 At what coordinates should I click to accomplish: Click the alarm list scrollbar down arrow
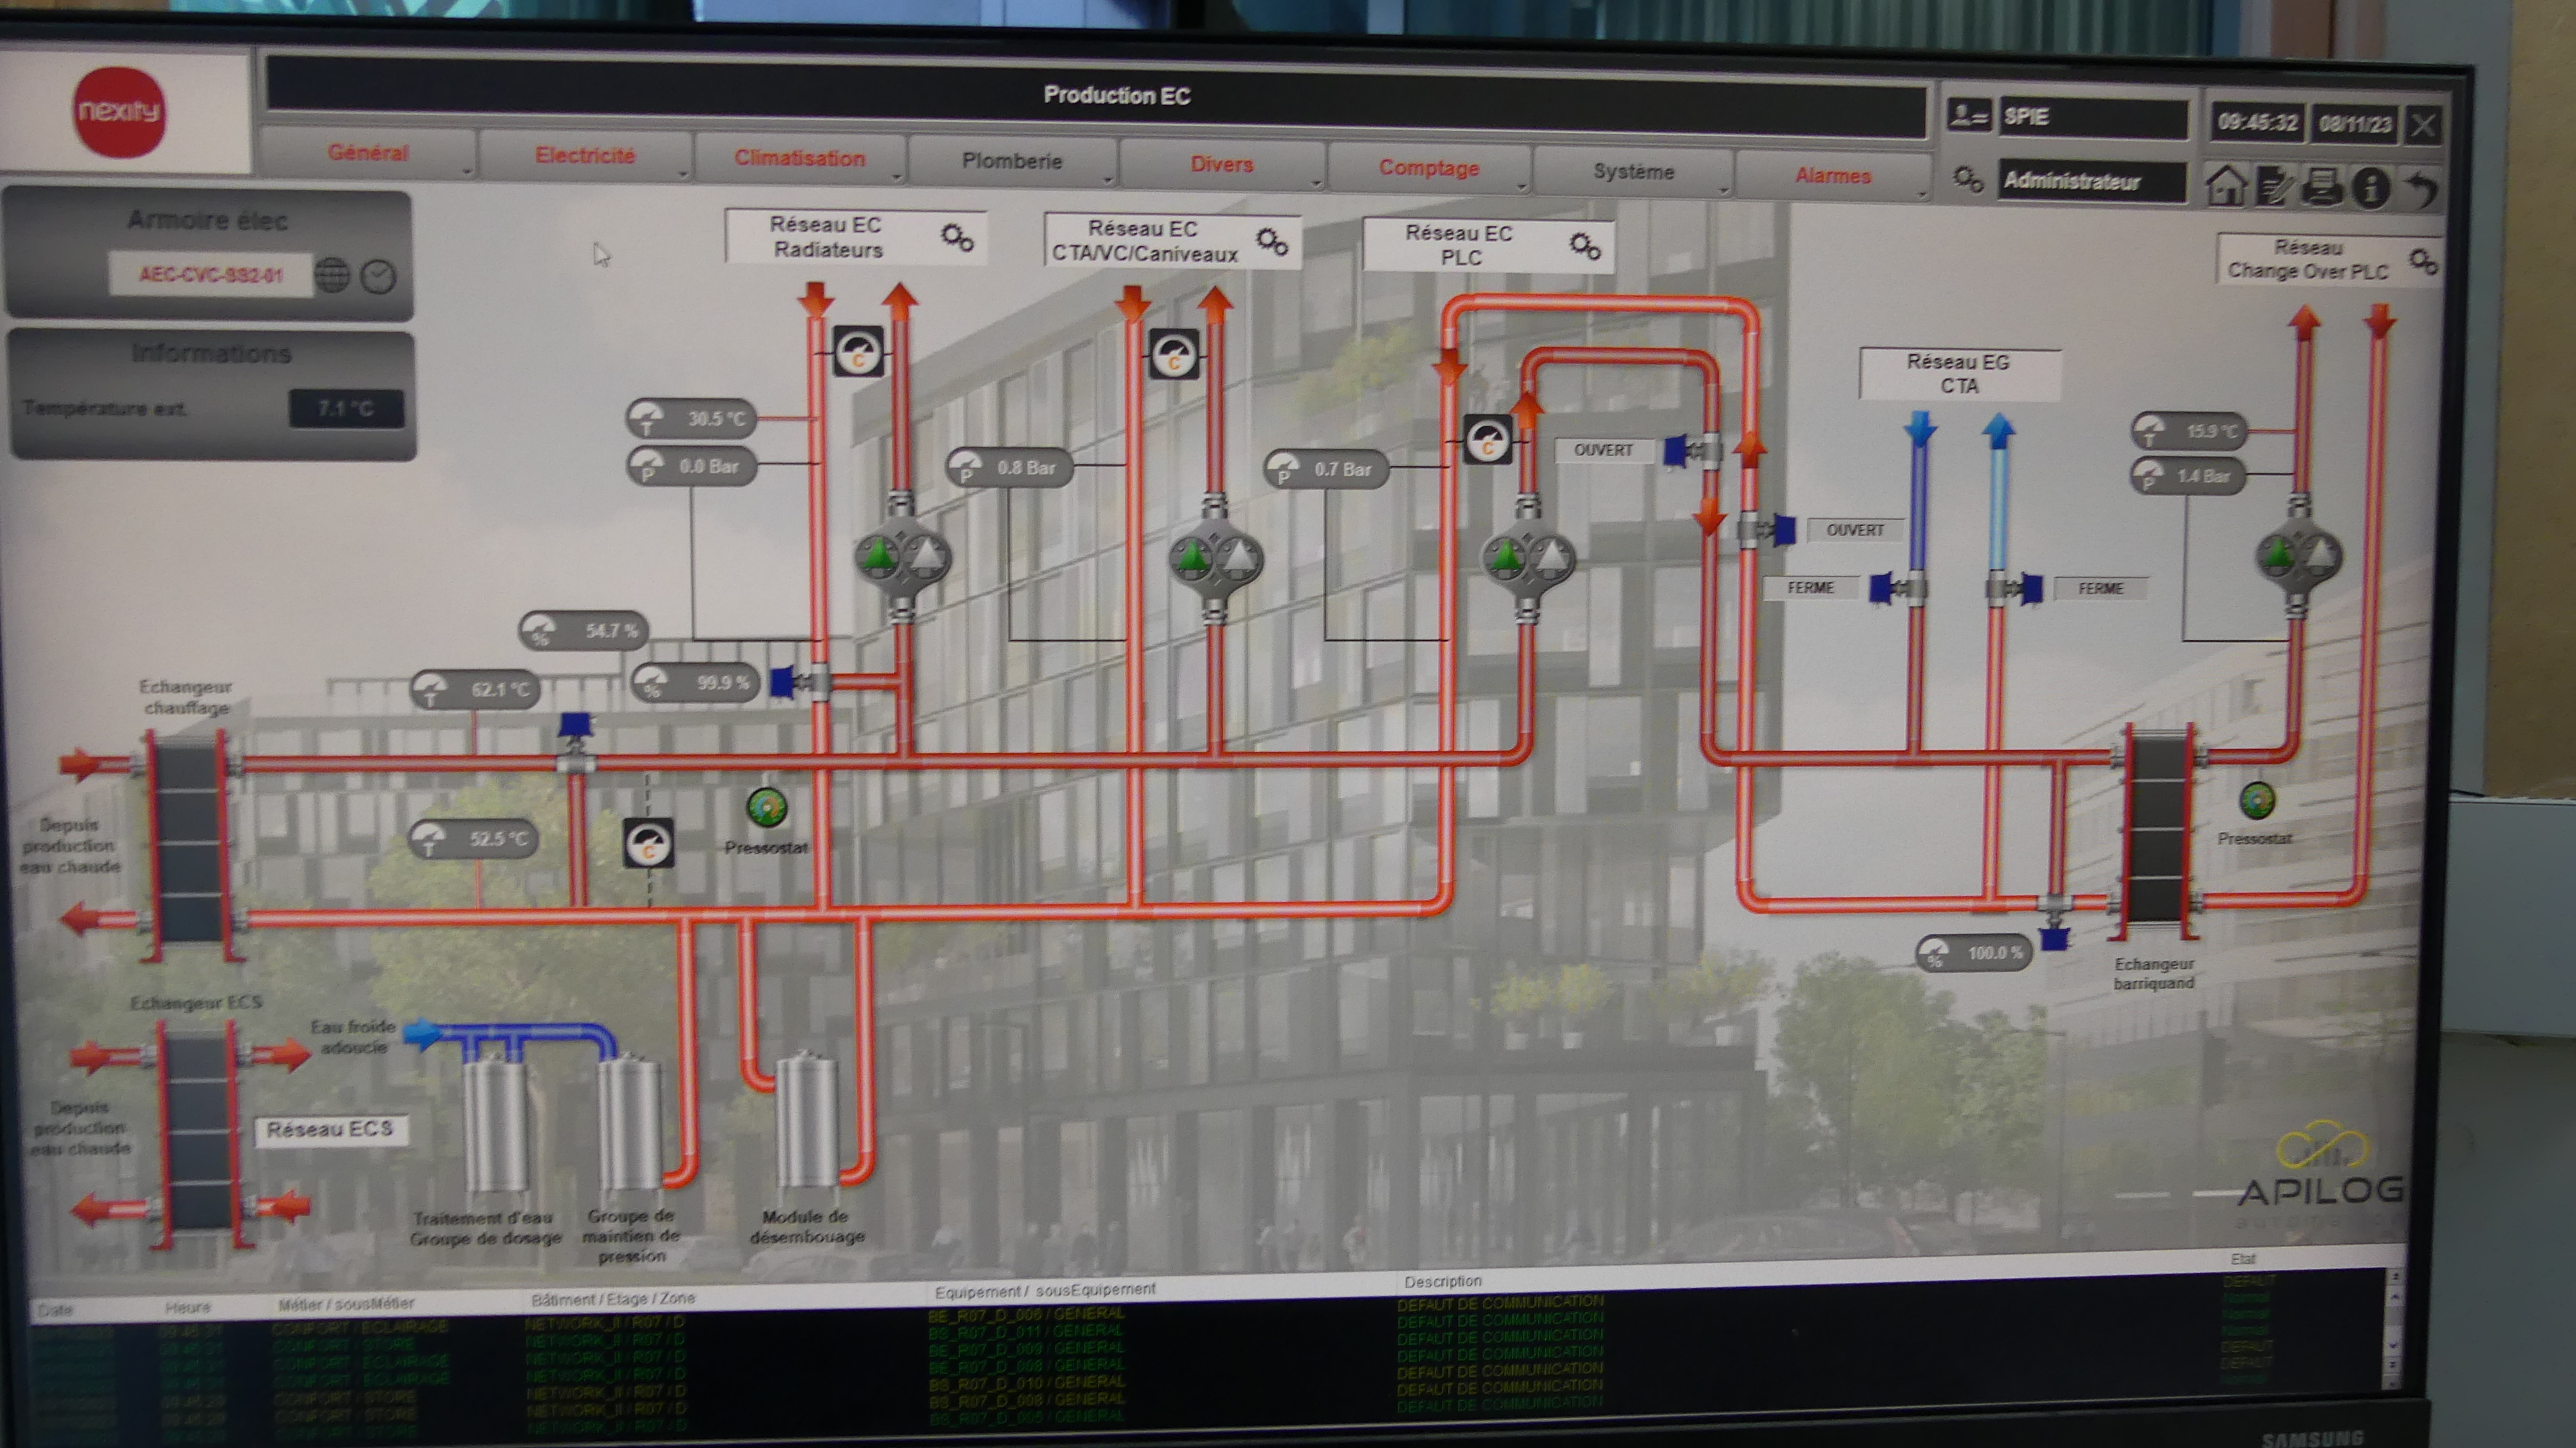tap(2393, 1346)
